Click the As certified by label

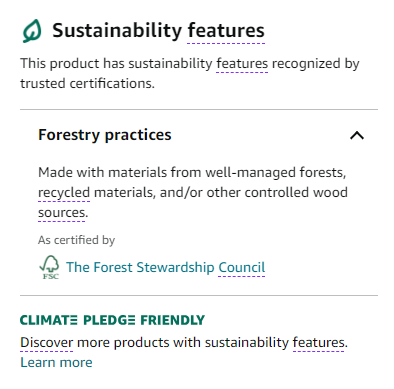point(76,240)
